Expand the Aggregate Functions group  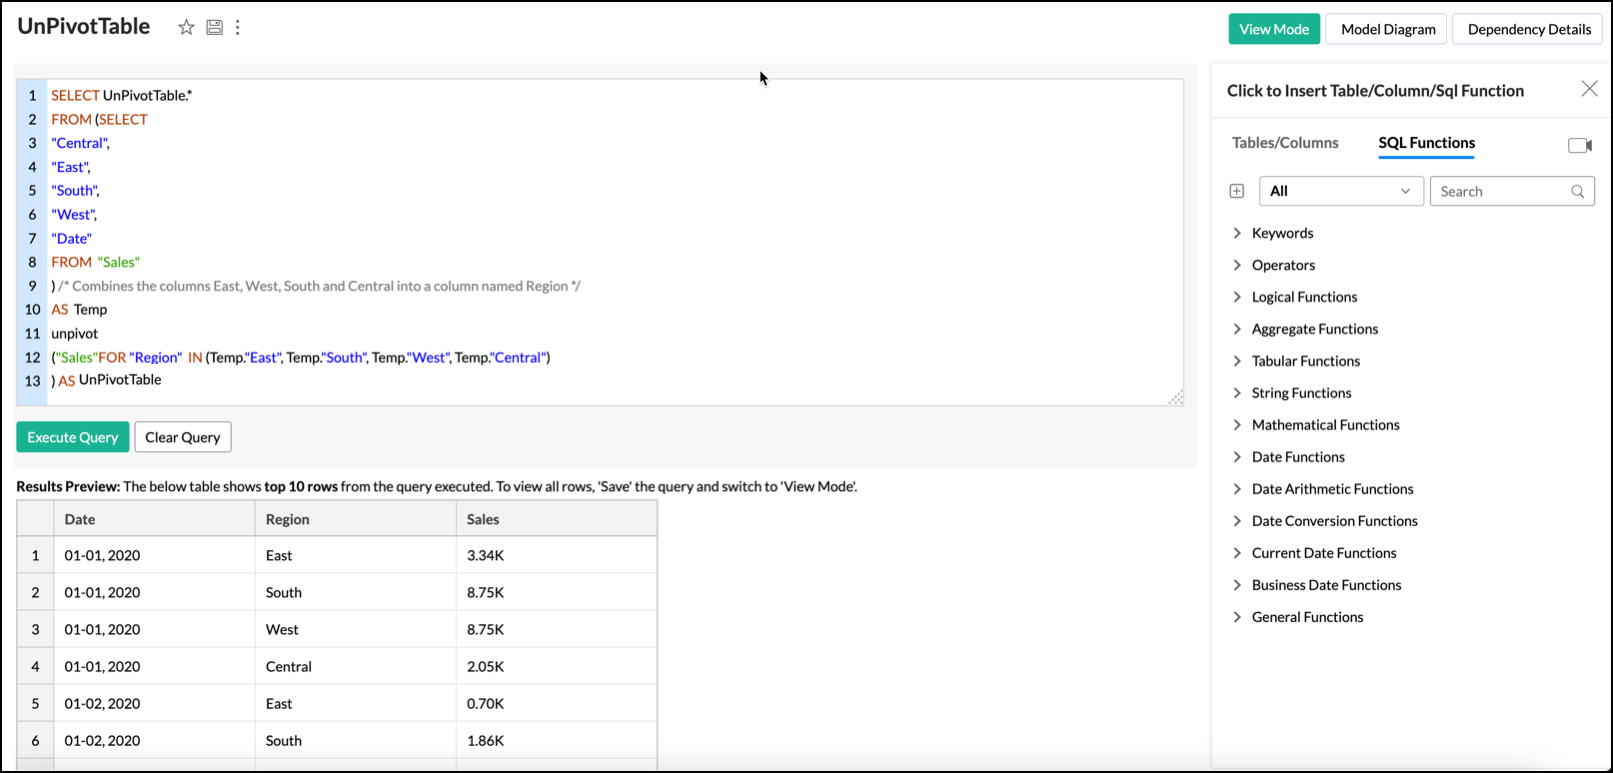tap(1237, 329)
